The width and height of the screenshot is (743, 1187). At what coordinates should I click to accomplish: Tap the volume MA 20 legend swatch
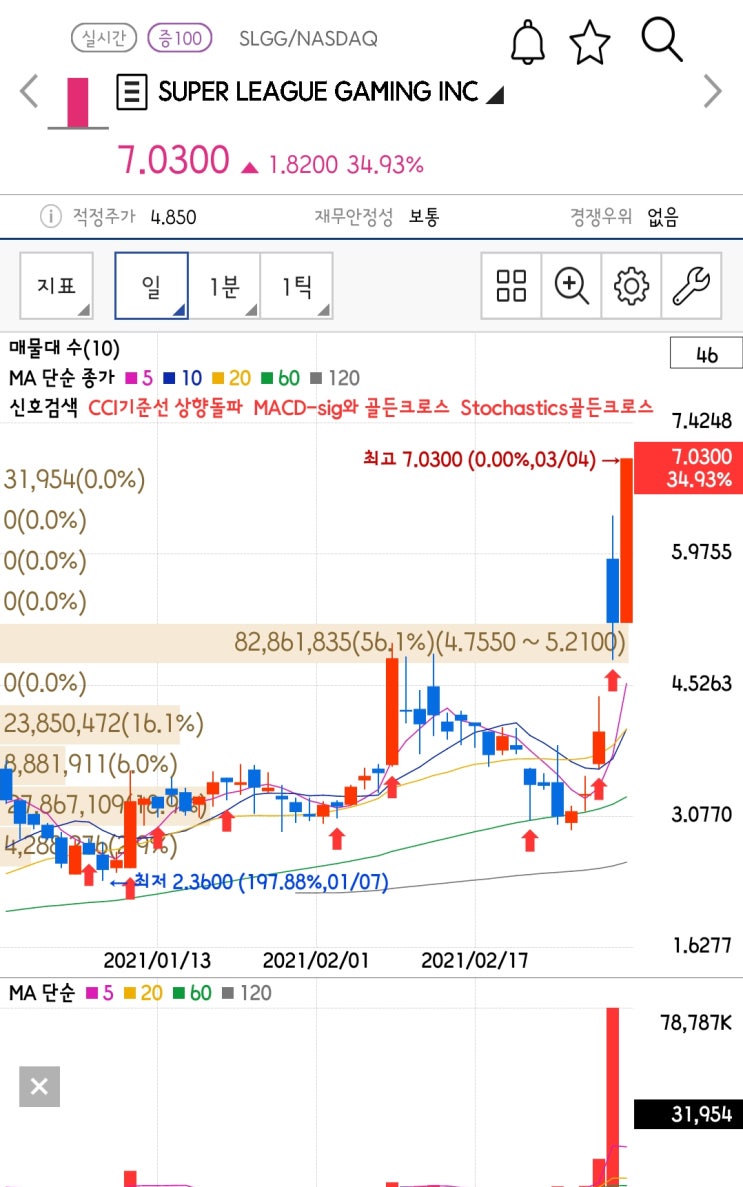point(130,992)
